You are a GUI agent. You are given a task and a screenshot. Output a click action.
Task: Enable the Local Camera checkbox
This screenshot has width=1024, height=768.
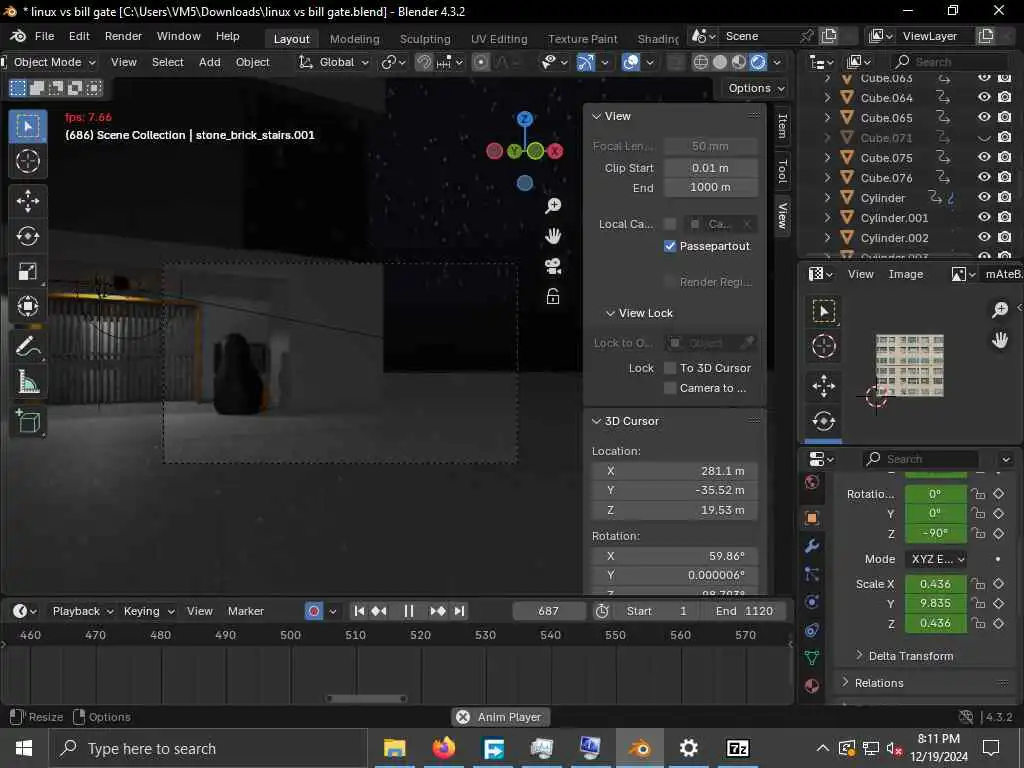[669, 224]
